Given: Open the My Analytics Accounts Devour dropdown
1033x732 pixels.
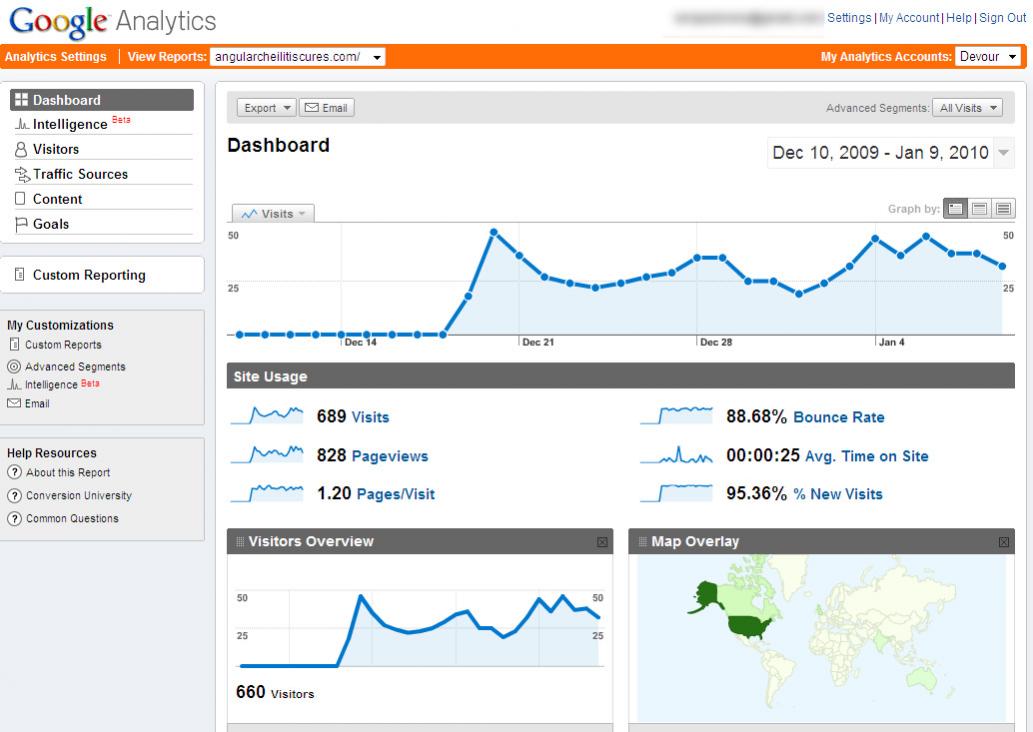Looking at the screenshot, I should coord(988,57).
